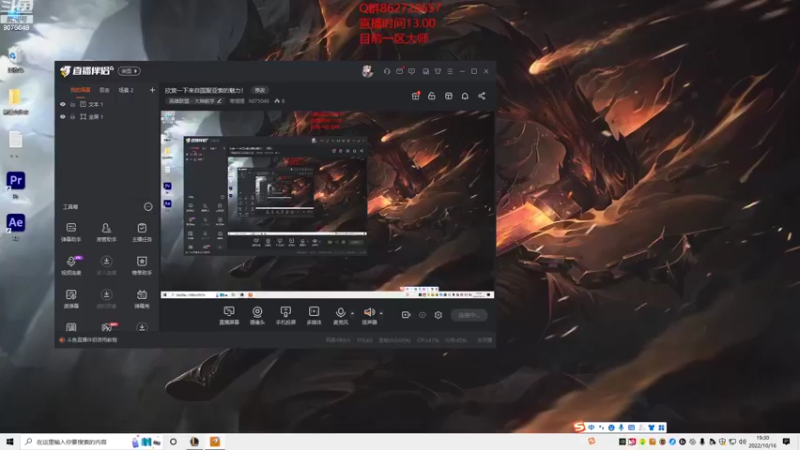Click the record video camera icon
The width and height of the screenshot is (800, 450).
point(406,315)
